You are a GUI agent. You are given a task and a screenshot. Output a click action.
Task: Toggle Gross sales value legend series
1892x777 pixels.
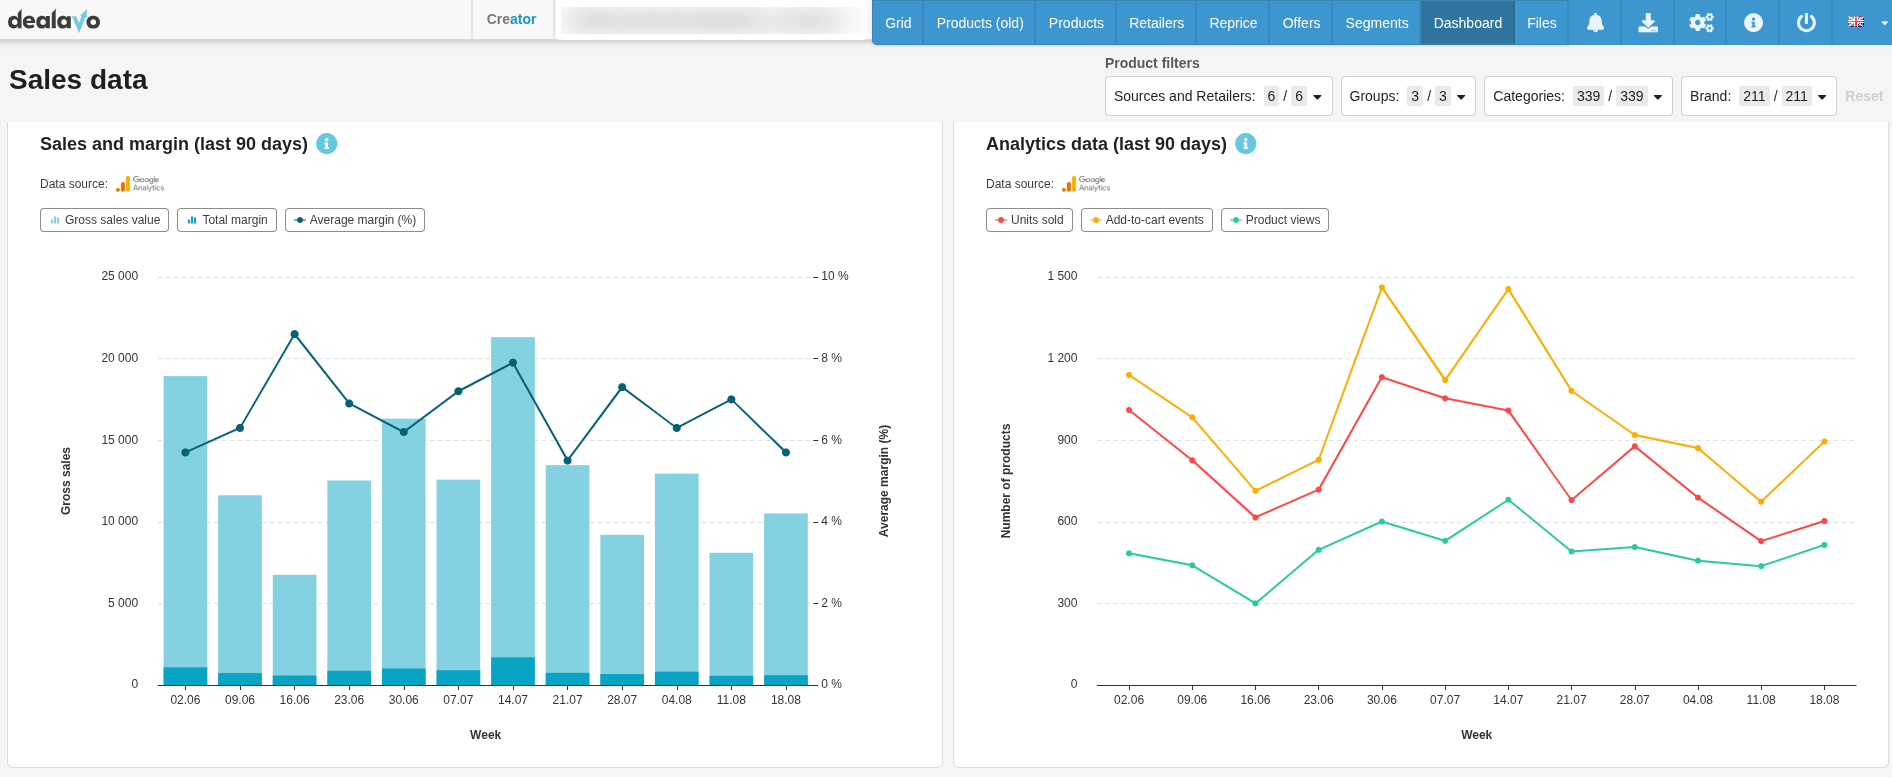pos(104,220)
